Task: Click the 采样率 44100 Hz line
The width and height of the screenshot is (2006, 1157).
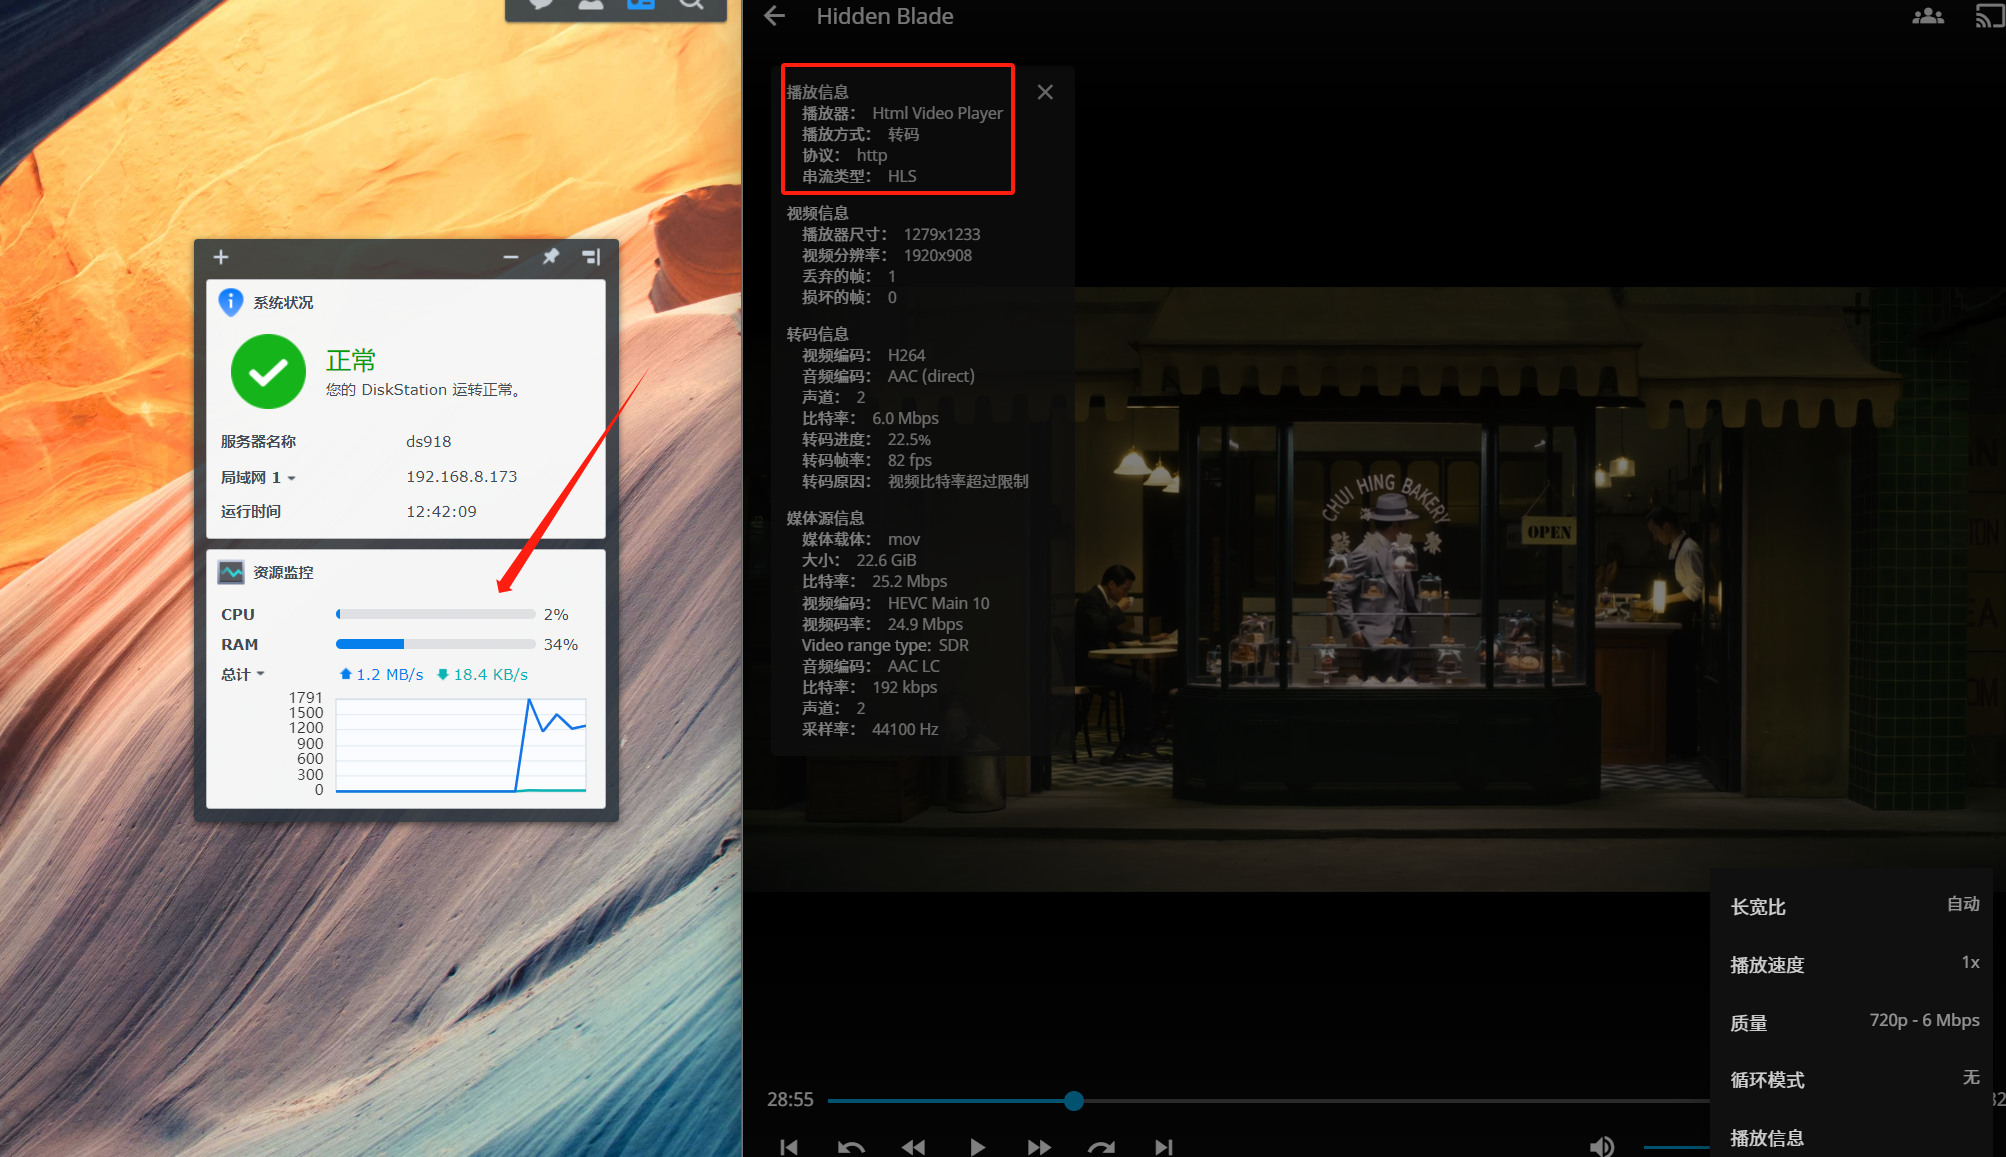Action: (x=870, y=729)
